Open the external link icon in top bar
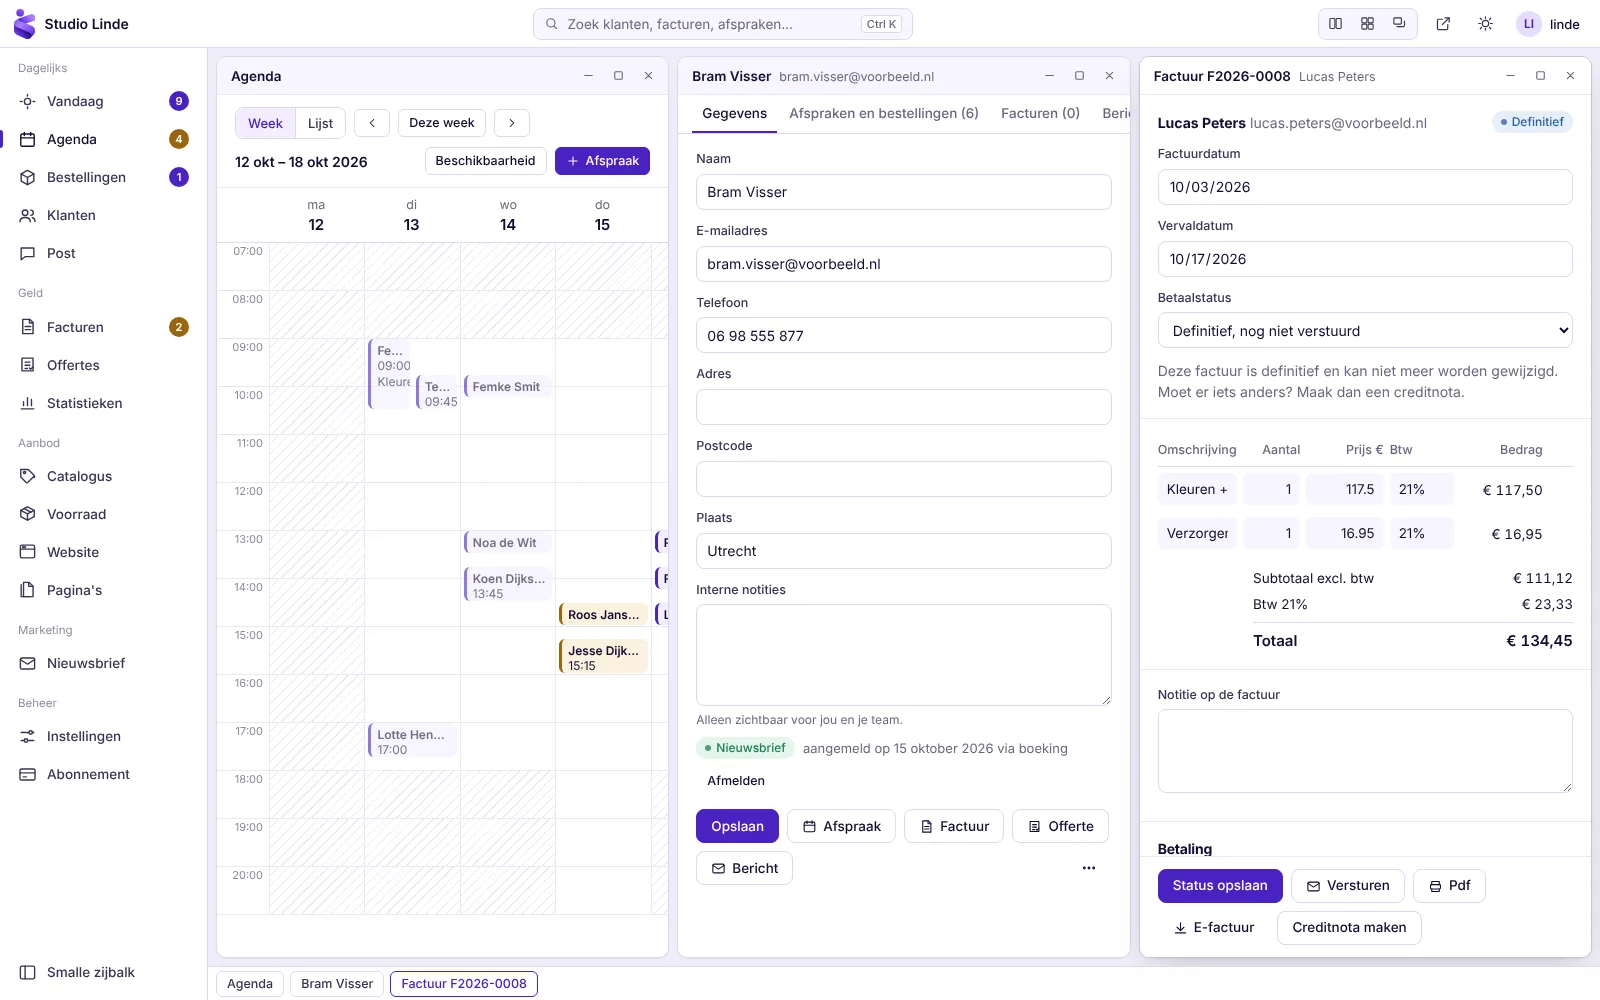 coord(1443,24)
